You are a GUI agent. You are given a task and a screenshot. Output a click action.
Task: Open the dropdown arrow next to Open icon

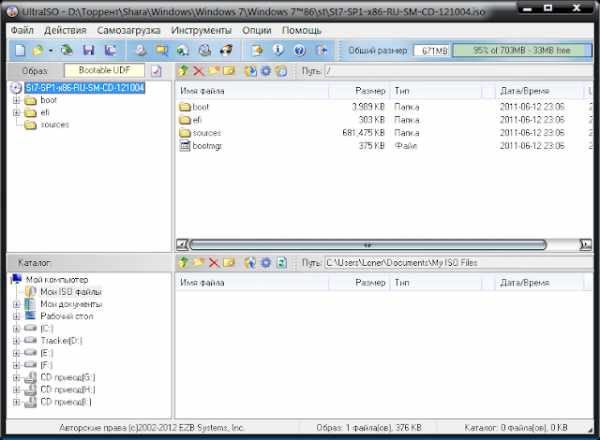(51, 49)
